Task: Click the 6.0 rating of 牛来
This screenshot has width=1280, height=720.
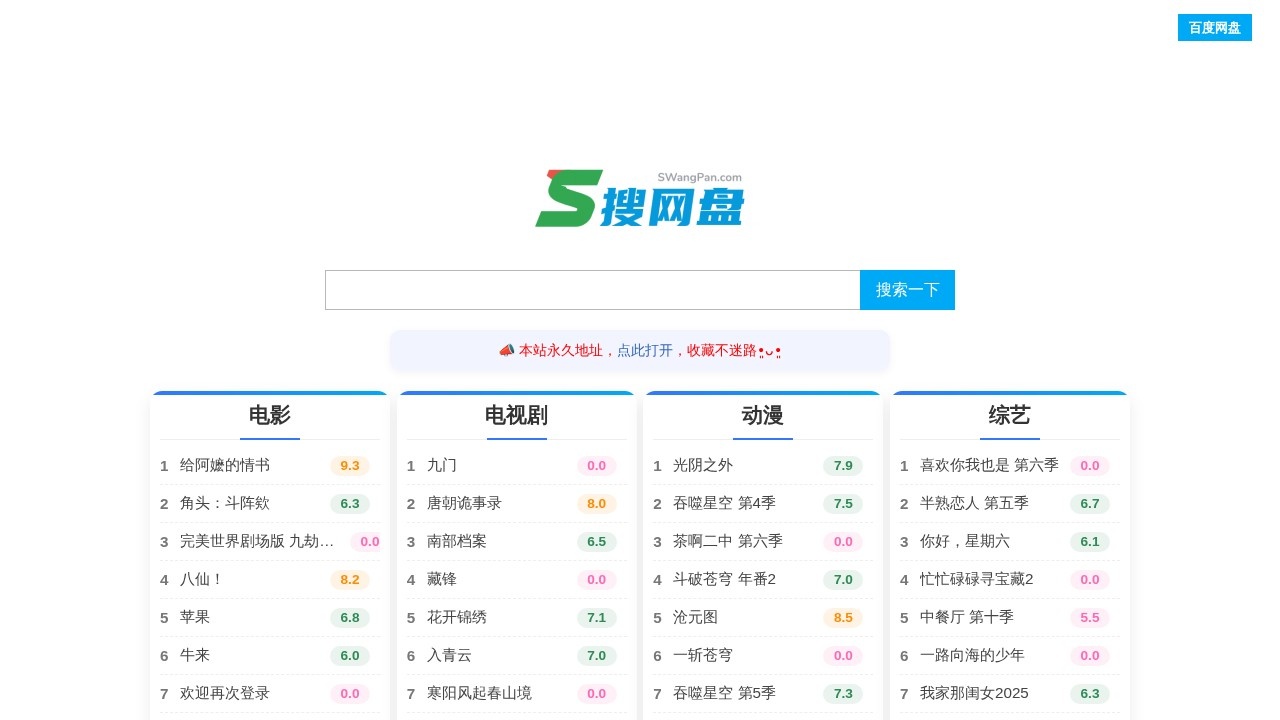Action: [x=350, y=655]
